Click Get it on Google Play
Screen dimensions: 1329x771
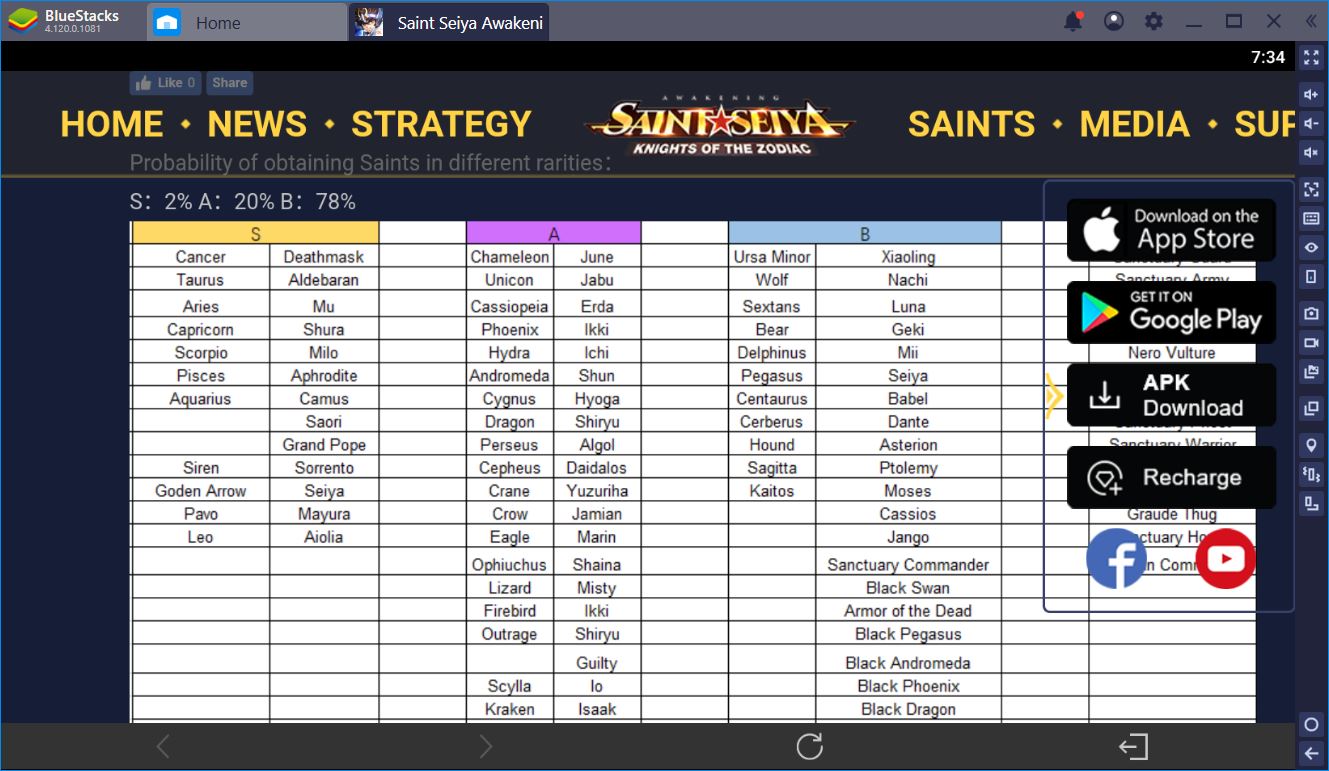pyautogui.click(x=1171, y=312)
